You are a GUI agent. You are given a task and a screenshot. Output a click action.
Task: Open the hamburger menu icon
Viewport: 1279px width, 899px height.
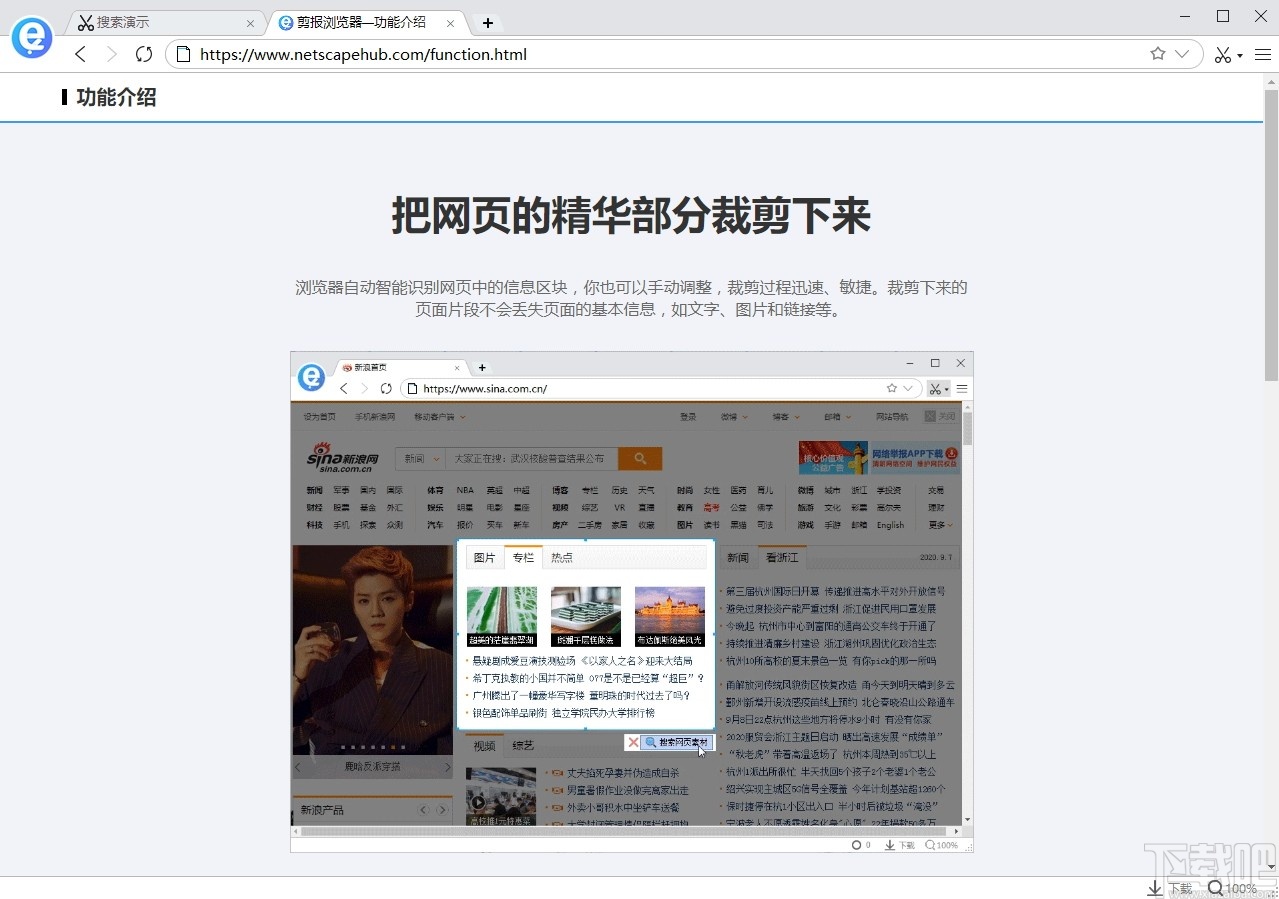tap(1261, 55)
